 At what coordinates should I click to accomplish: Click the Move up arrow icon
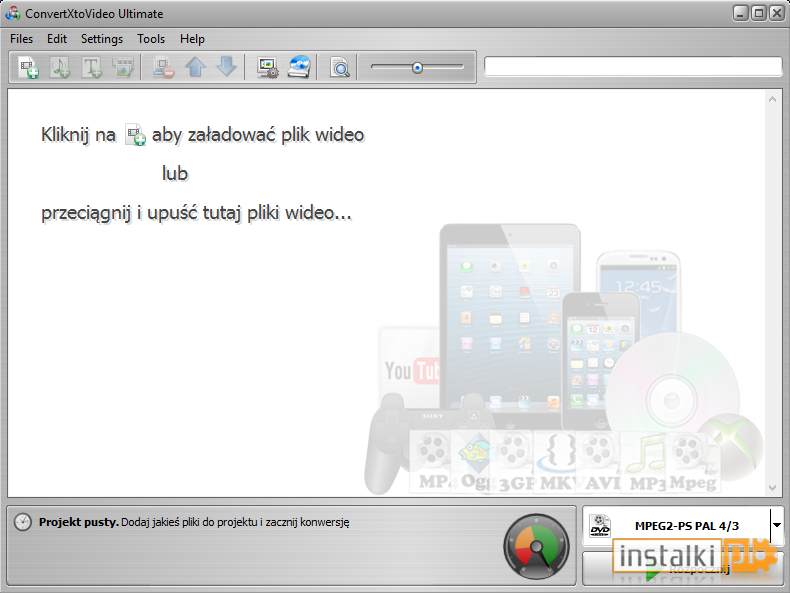point(195,67)
